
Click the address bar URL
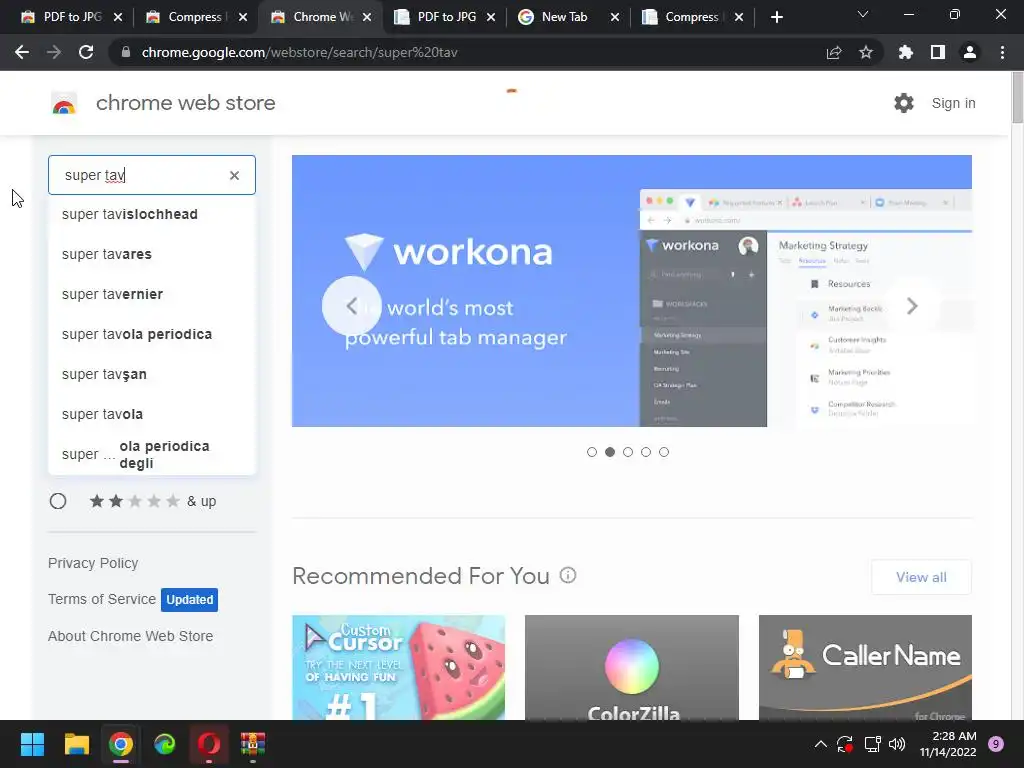pos(299,52)
